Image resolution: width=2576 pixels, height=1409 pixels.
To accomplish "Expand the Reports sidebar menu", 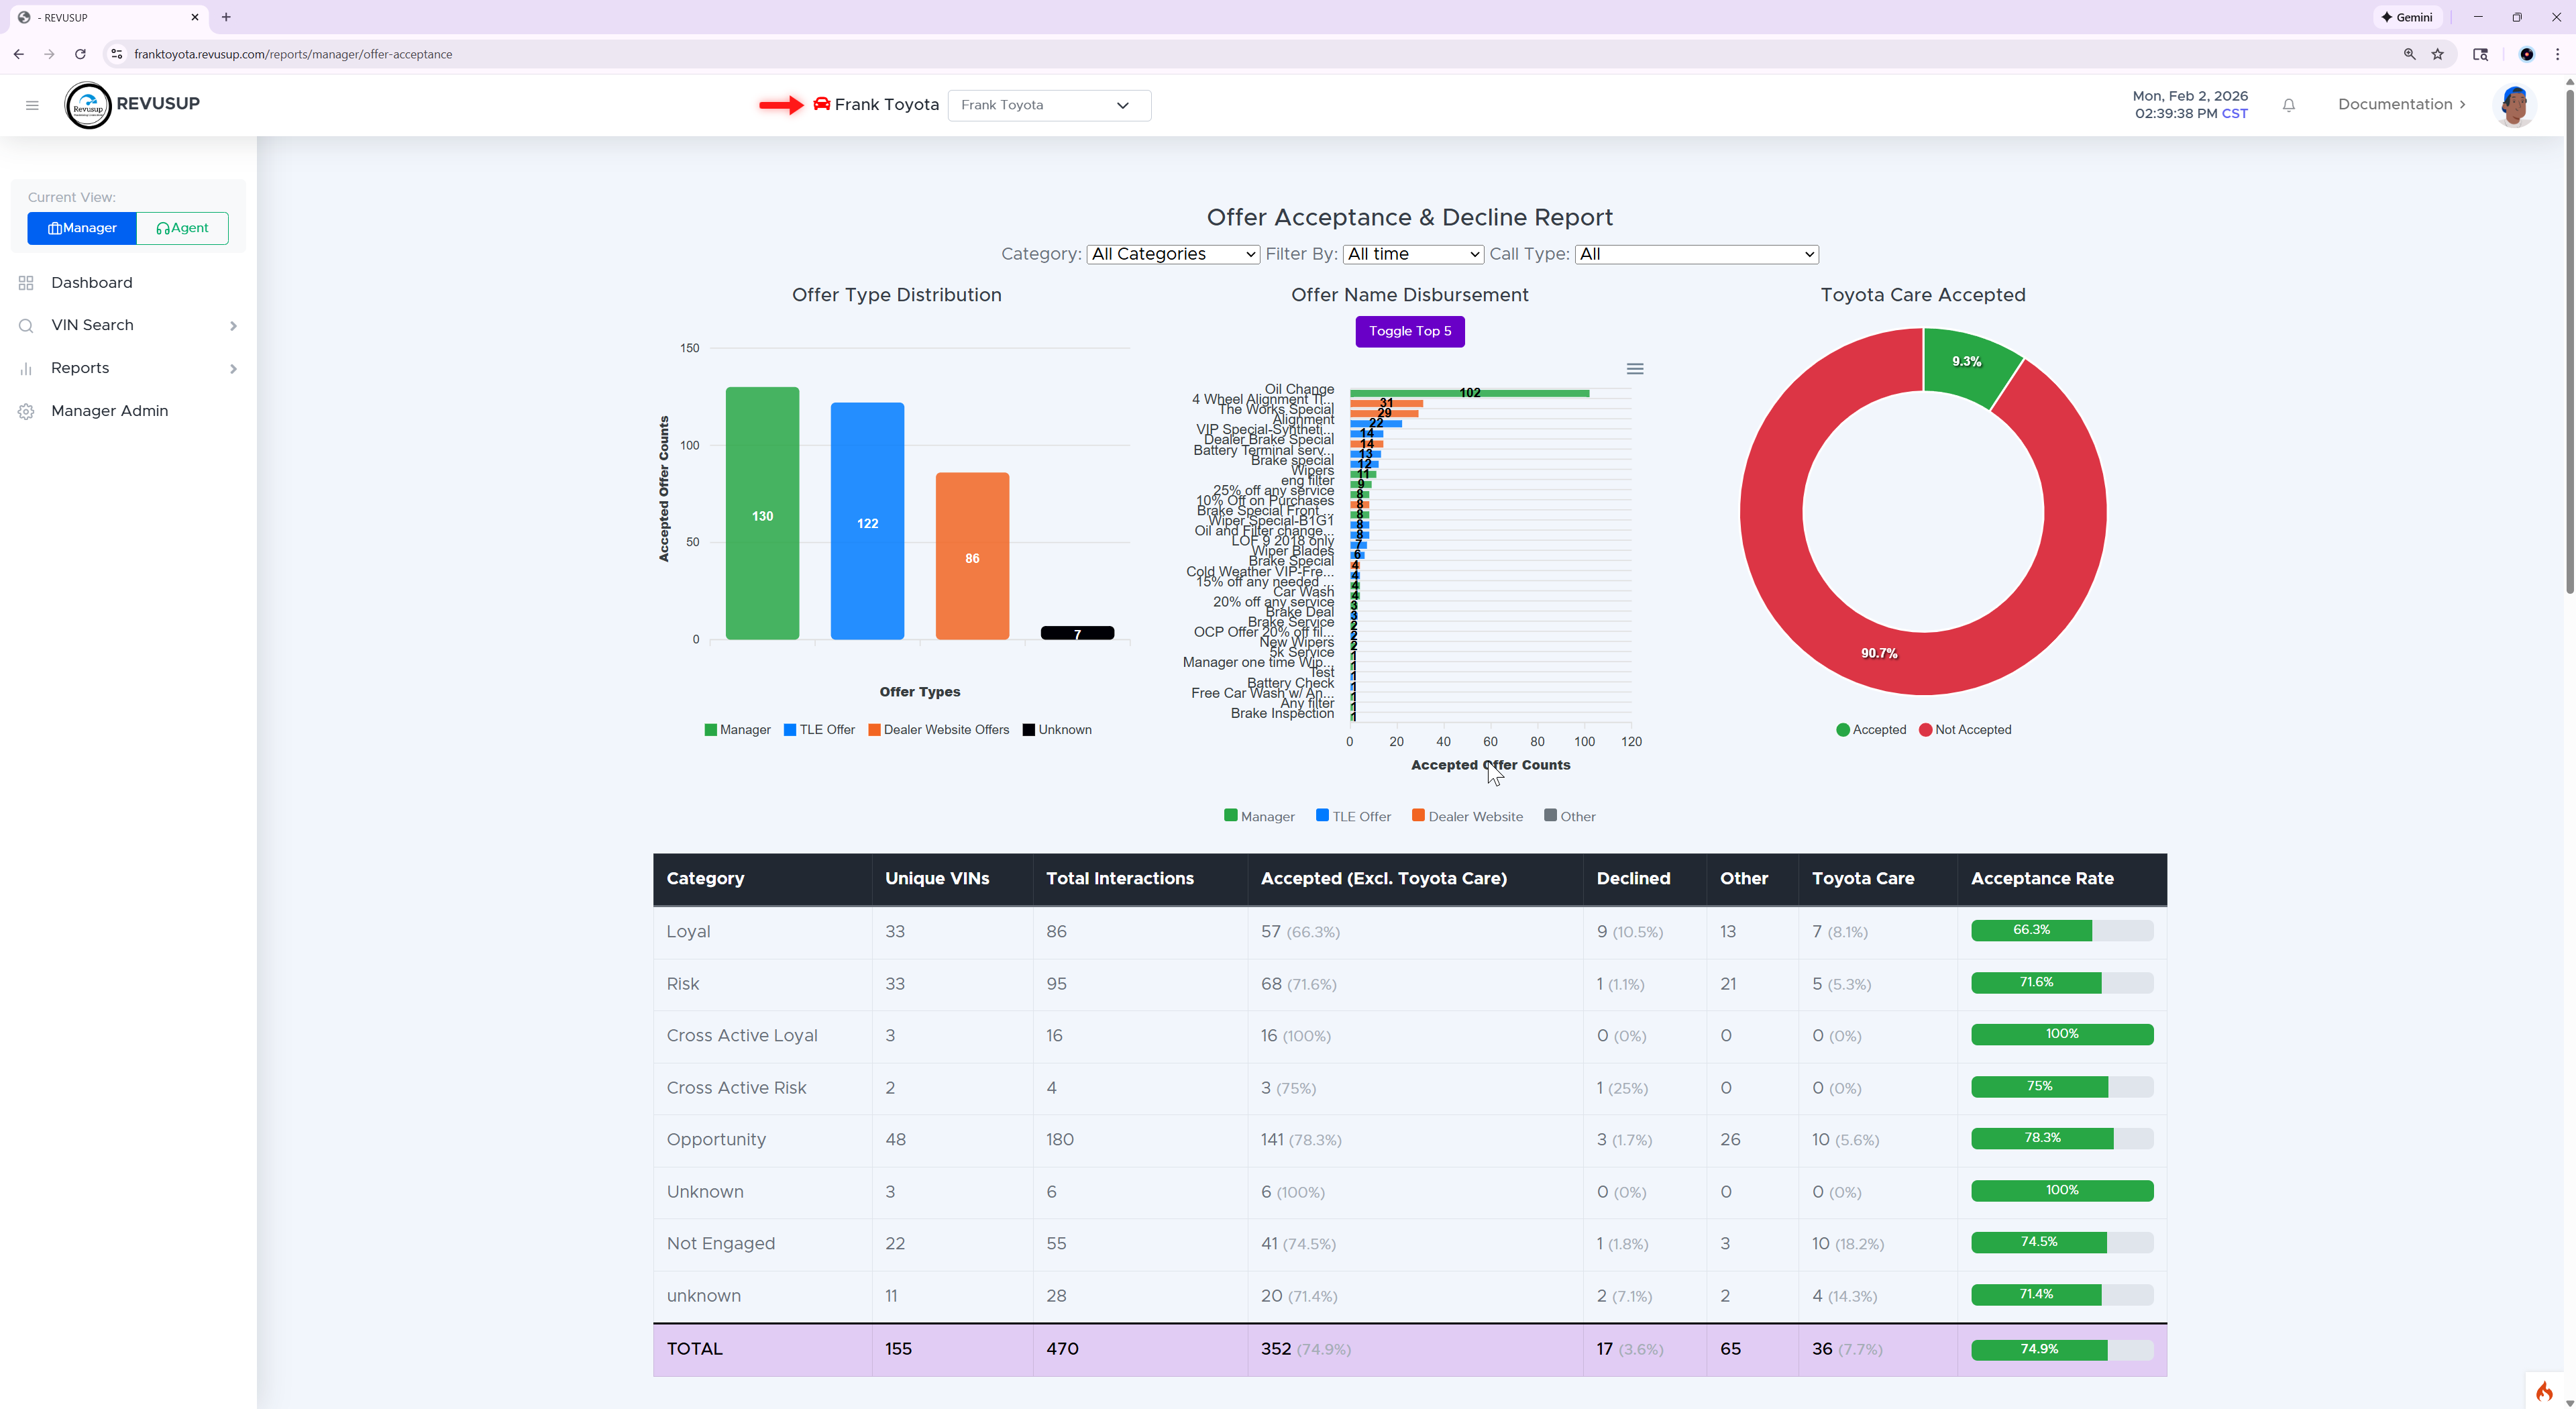I will coord(80,368).
